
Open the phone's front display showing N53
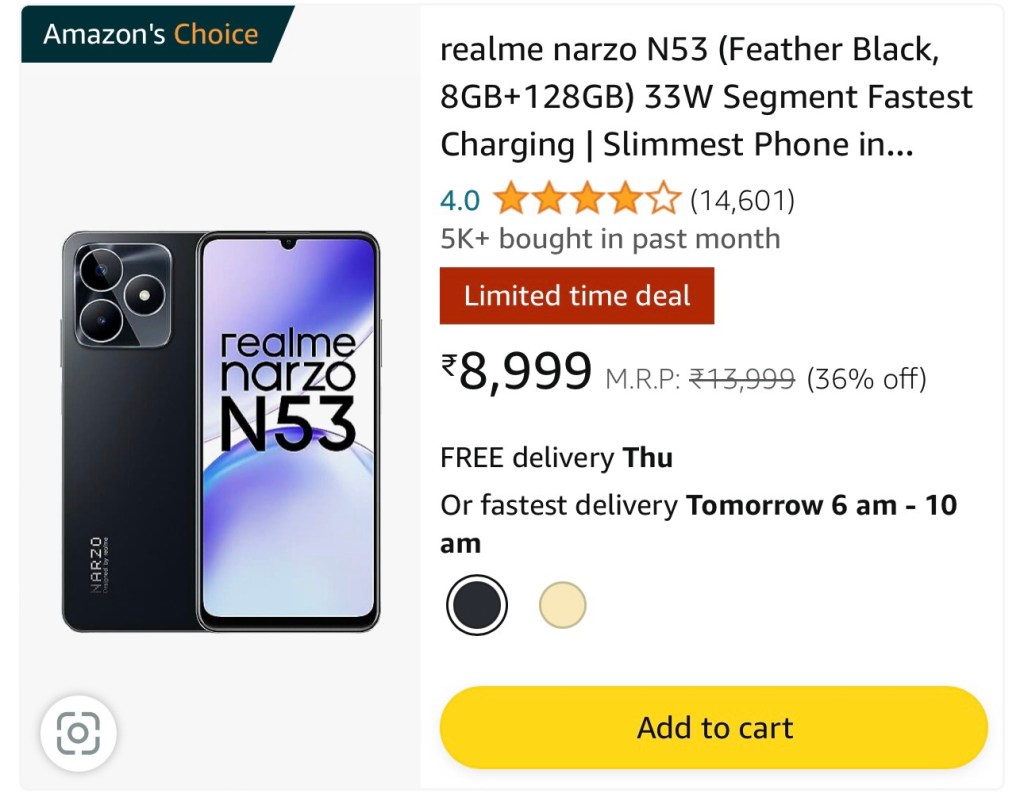288,430
